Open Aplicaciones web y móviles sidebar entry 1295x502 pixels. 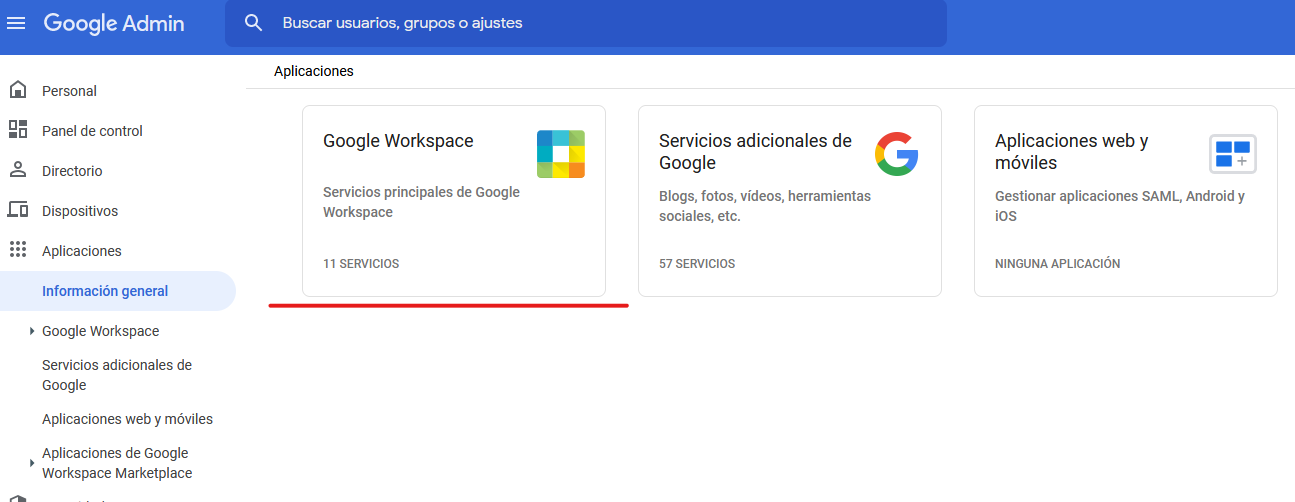tap(127, 419)
